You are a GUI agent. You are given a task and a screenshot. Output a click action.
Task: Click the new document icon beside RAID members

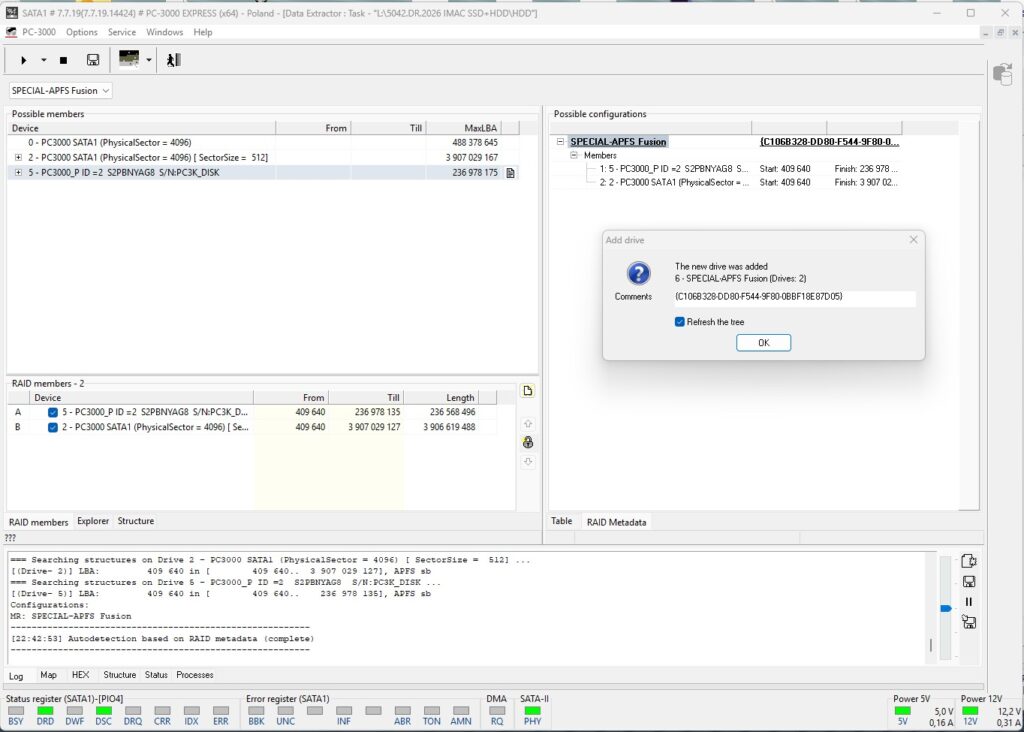(528, 390)
